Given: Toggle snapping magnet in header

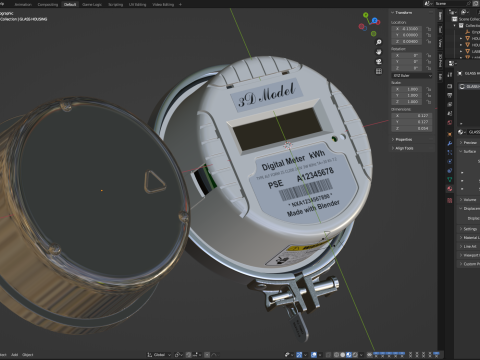Looking at the screenshot, I should pyautogui.click(x=189, y=355).
